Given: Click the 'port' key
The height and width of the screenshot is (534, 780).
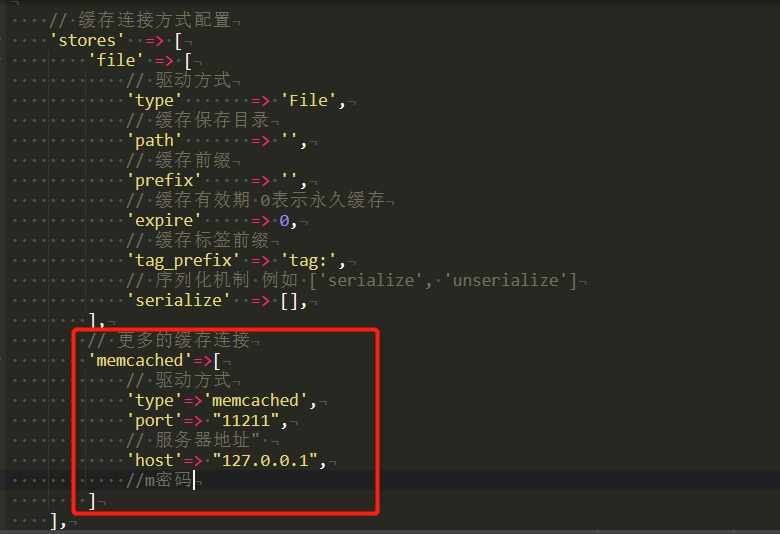Looking at the screenshot, I should coord(154,421).
